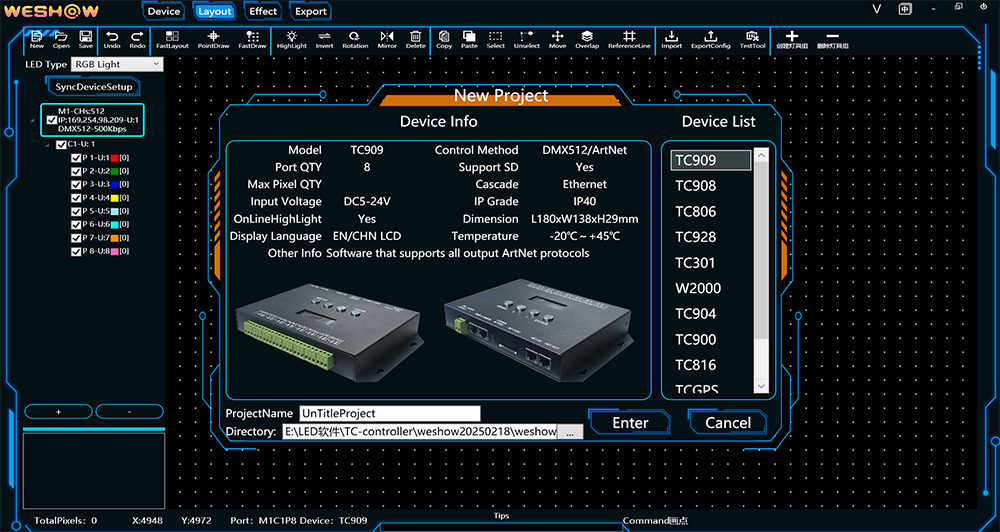Click Cancel in New Project dialog
Screen dimensions: 1000x532
pos(727,422)
